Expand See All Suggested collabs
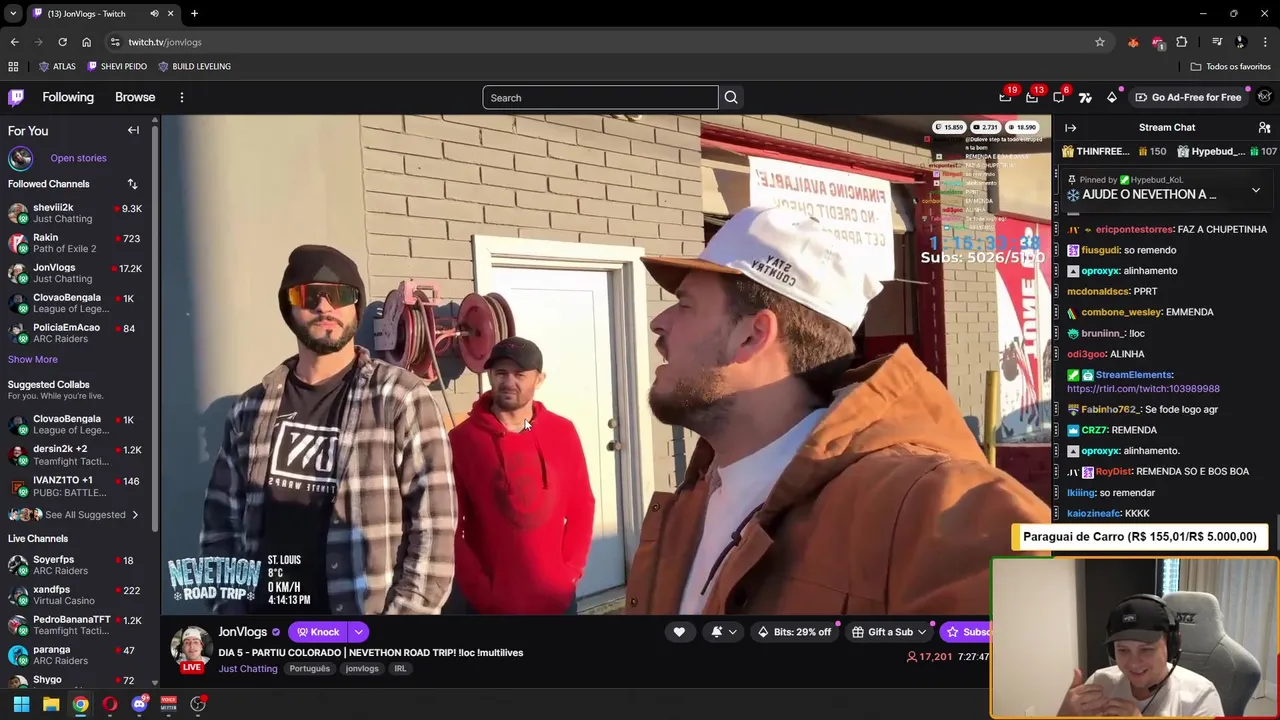1280x720 pixels. click(85, 515)
